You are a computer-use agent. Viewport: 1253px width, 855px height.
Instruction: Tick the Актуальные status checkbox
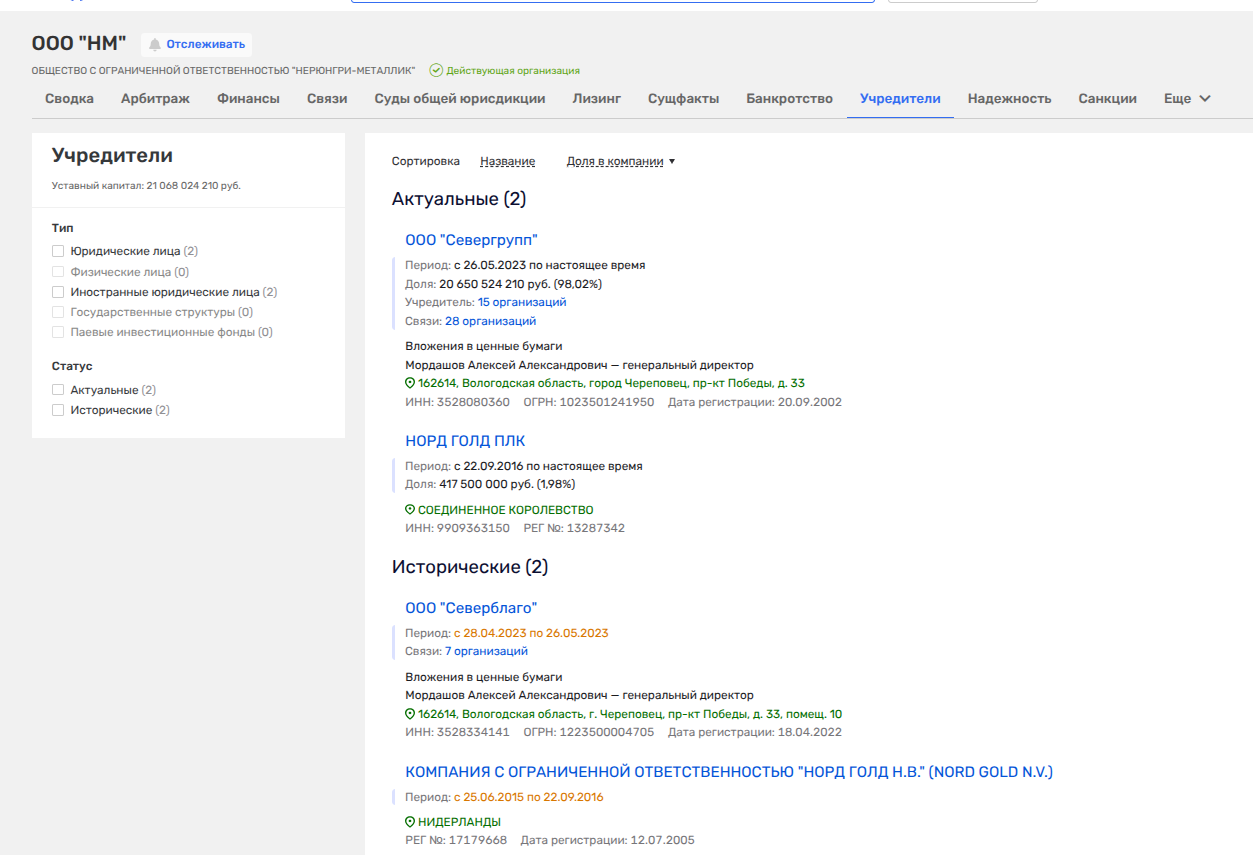click(x=58, y=390)
